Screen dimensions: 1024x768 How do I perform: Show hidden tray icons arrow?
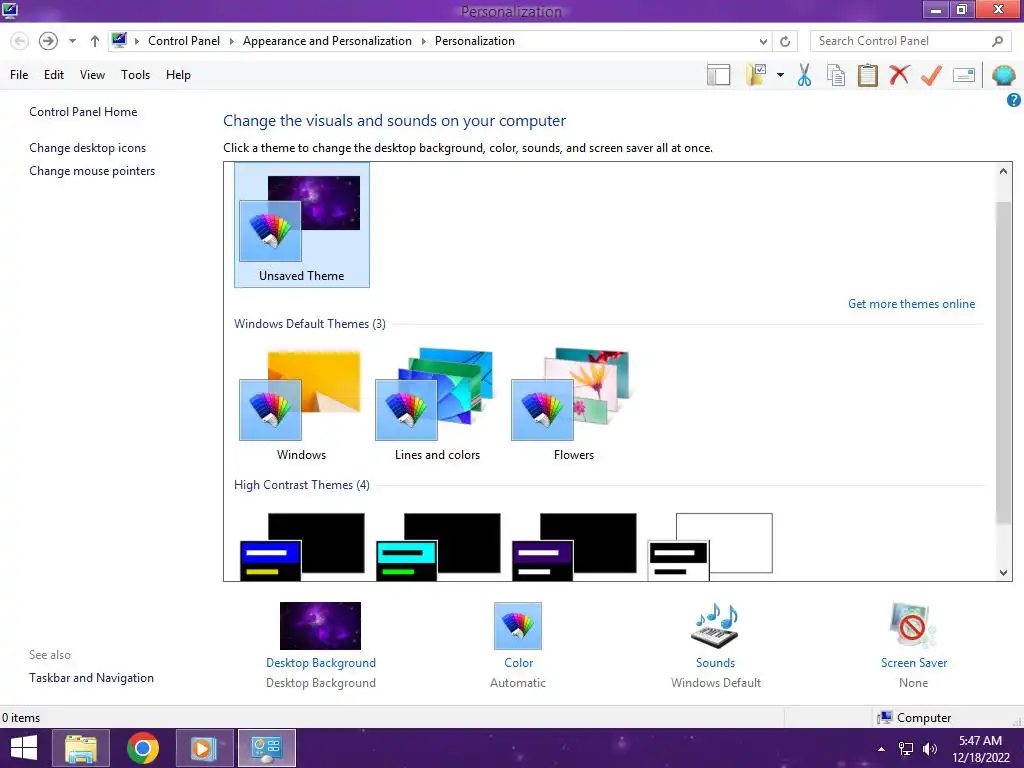pos(881,749)
